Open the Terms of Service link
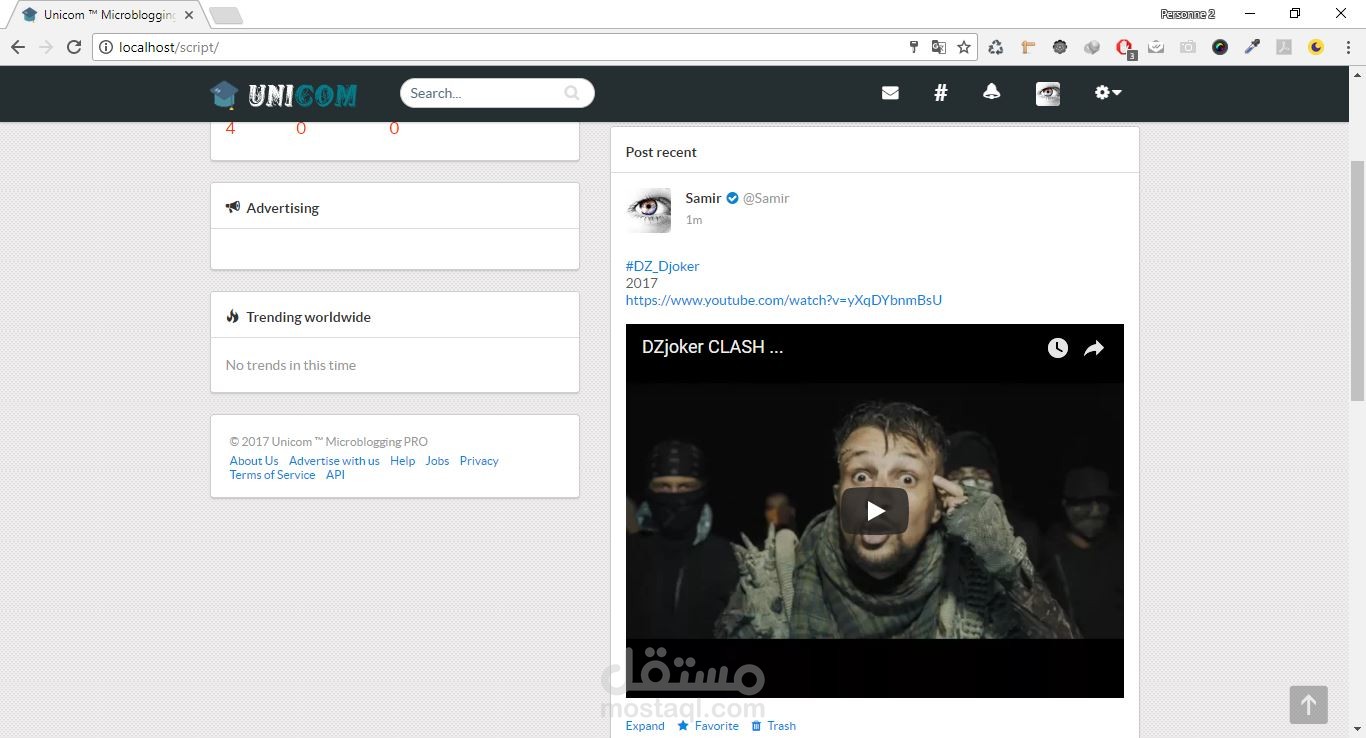This screenshot has width=1366, height=738. point(272,475)
